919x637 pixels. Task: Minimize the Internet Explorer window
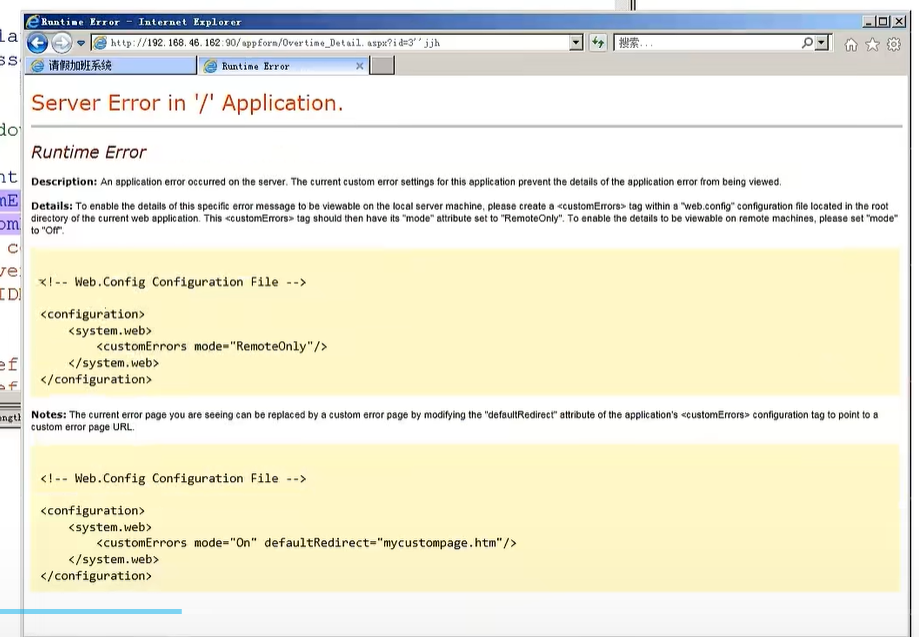coord(869,21)
